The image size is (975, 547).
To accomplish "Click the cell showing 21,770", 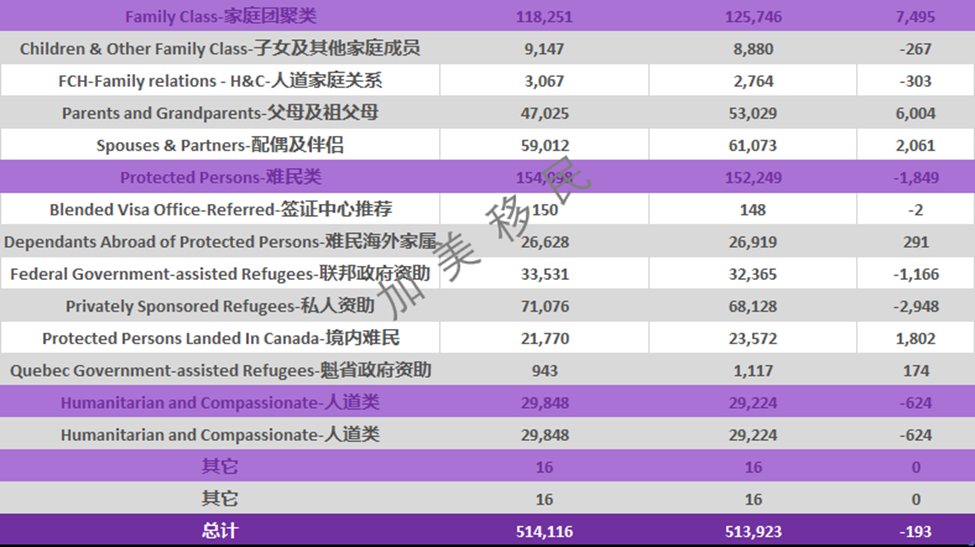I will pos(545,339).
